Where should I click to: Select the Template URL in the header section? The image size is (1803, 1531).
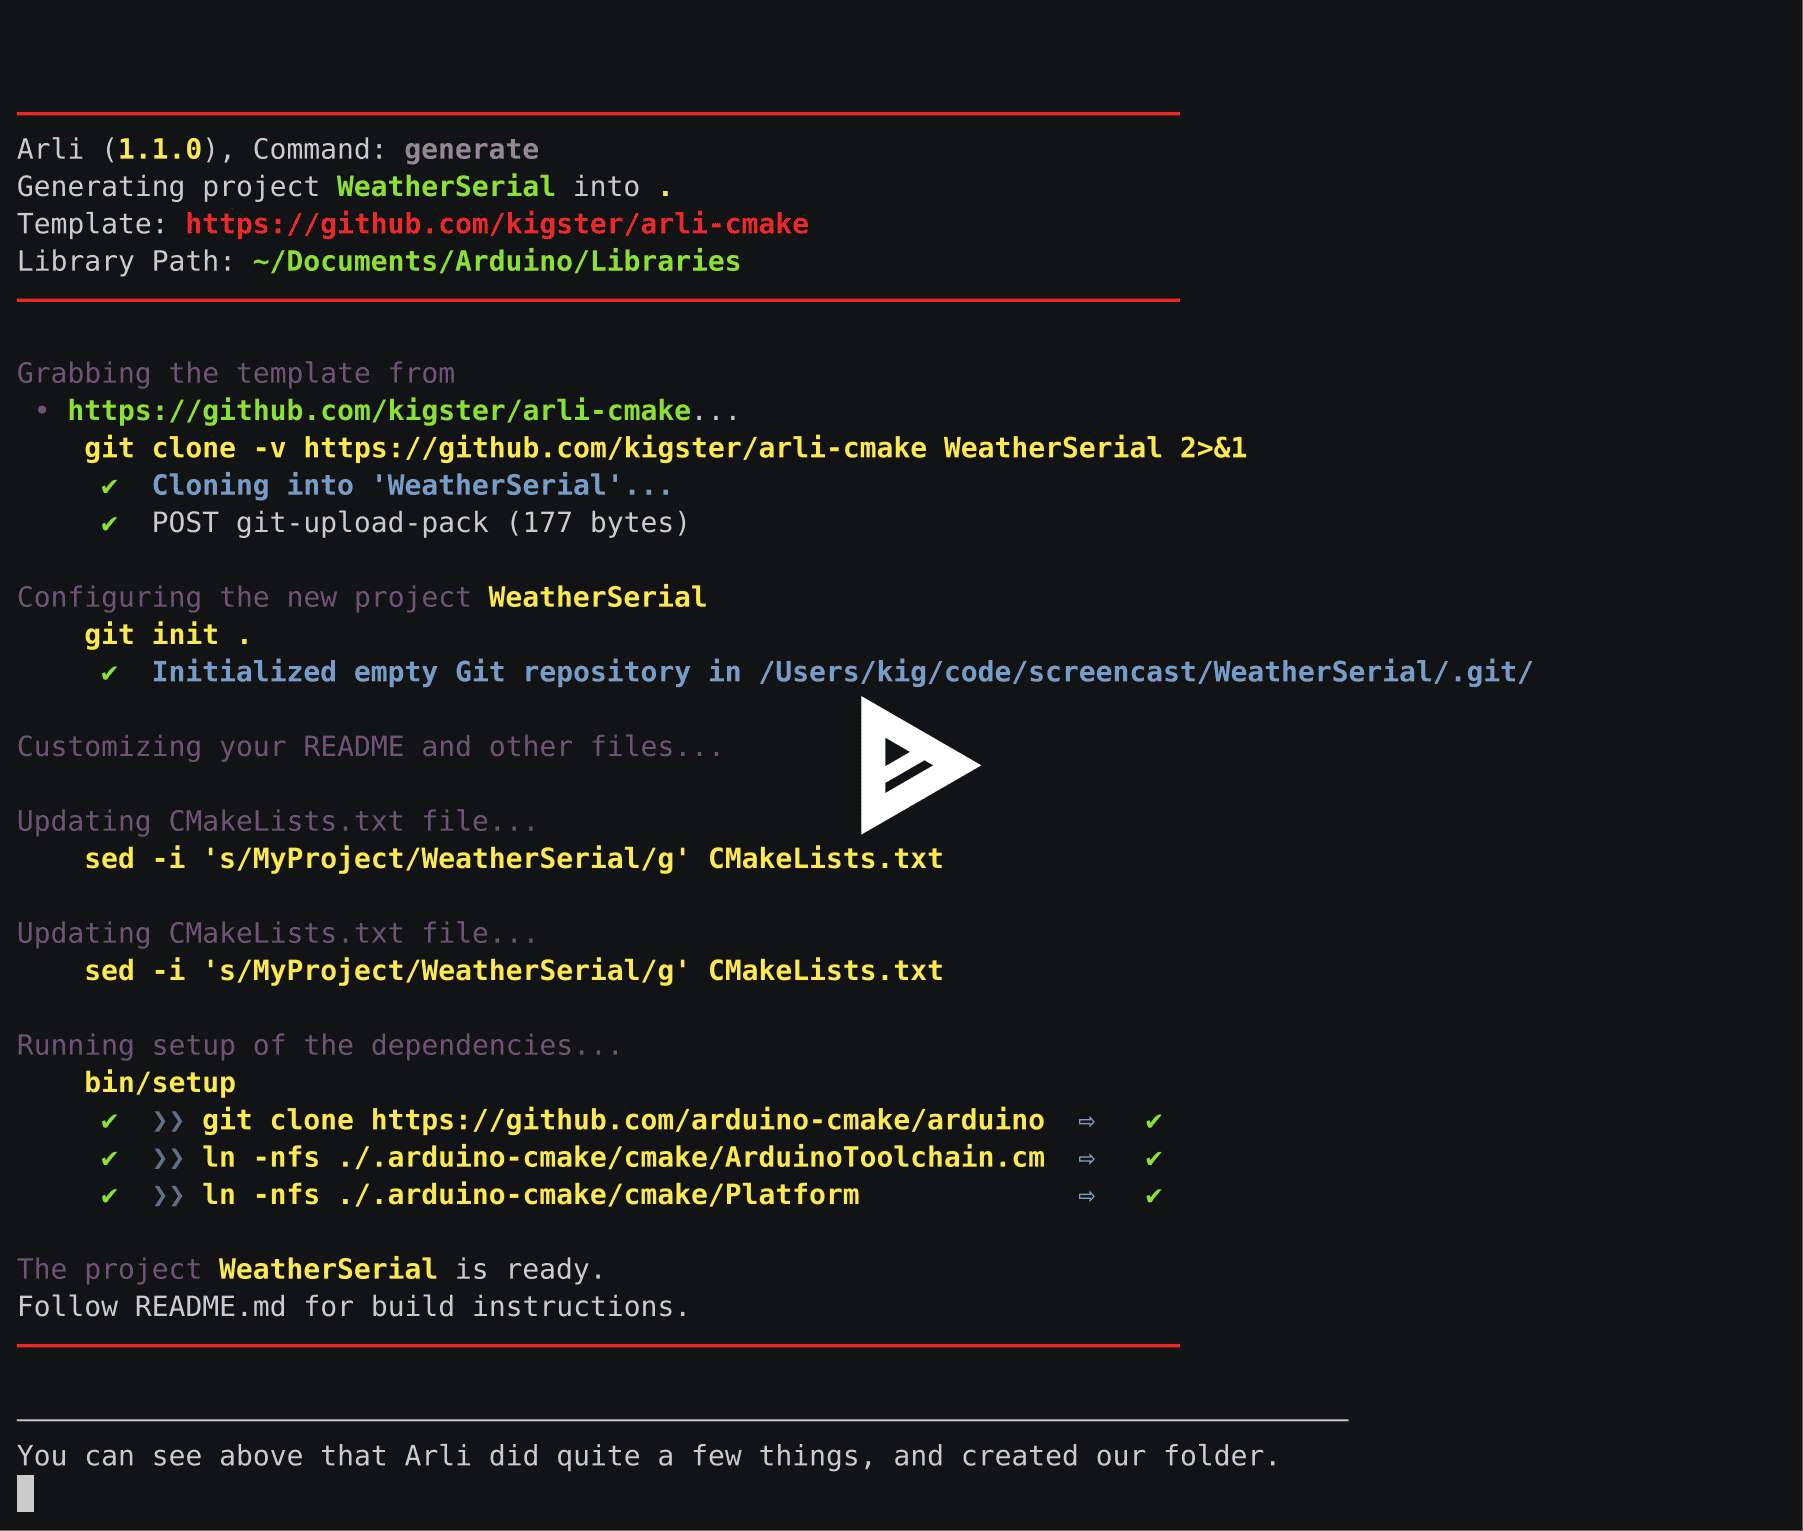[x=495, y=224]
